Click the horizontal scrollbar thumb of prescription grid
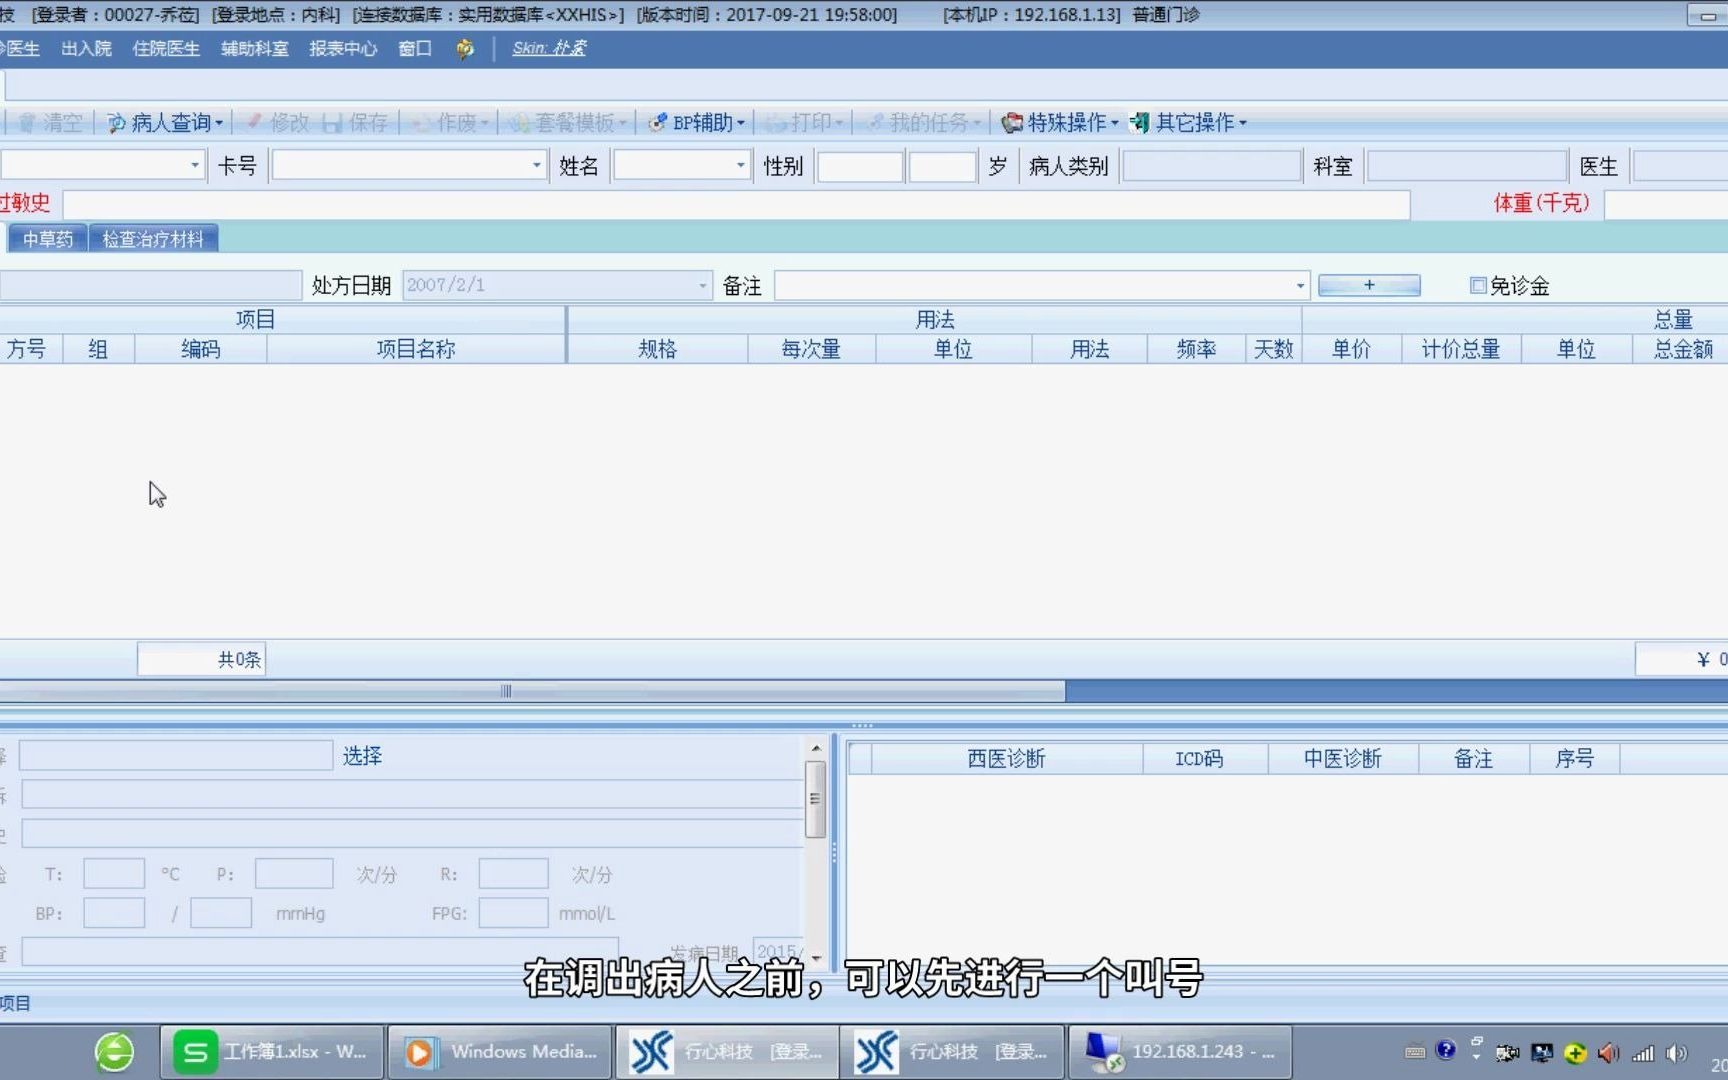This screenshot has height=1080, width=1728. coord(532,691)
